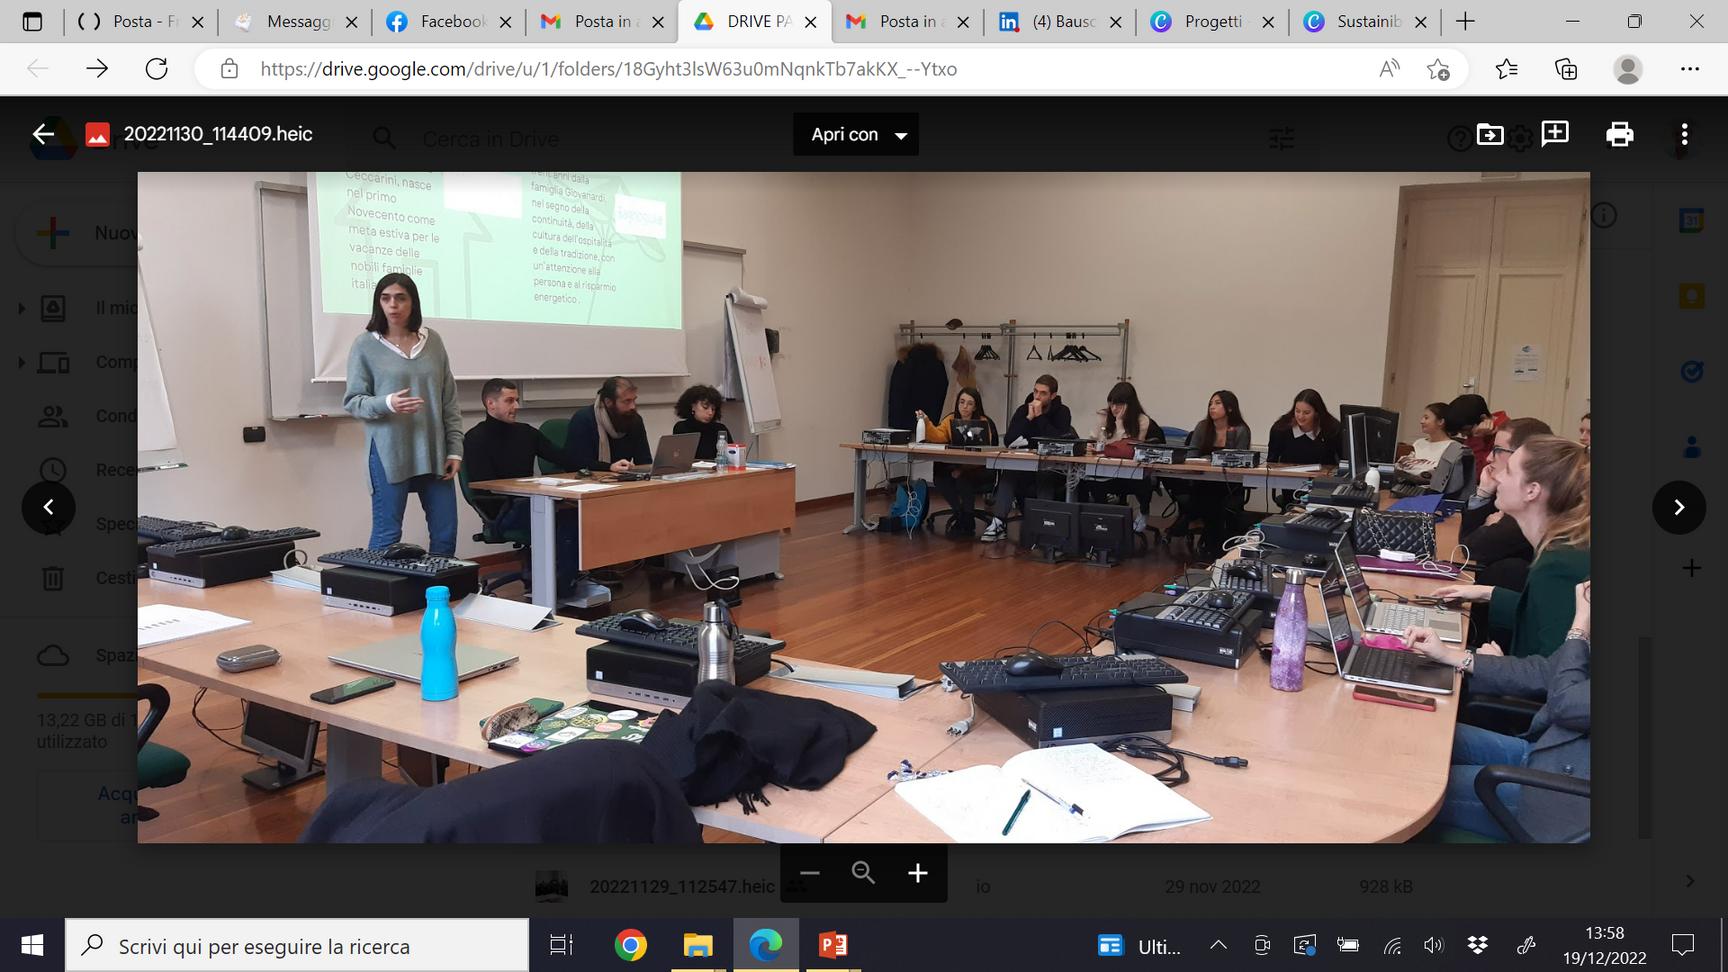The width and height of the screenshot is (1728, 972).
Task: Open the Windows notification center
Action: pyautogui.click(x=1683, y=945)
